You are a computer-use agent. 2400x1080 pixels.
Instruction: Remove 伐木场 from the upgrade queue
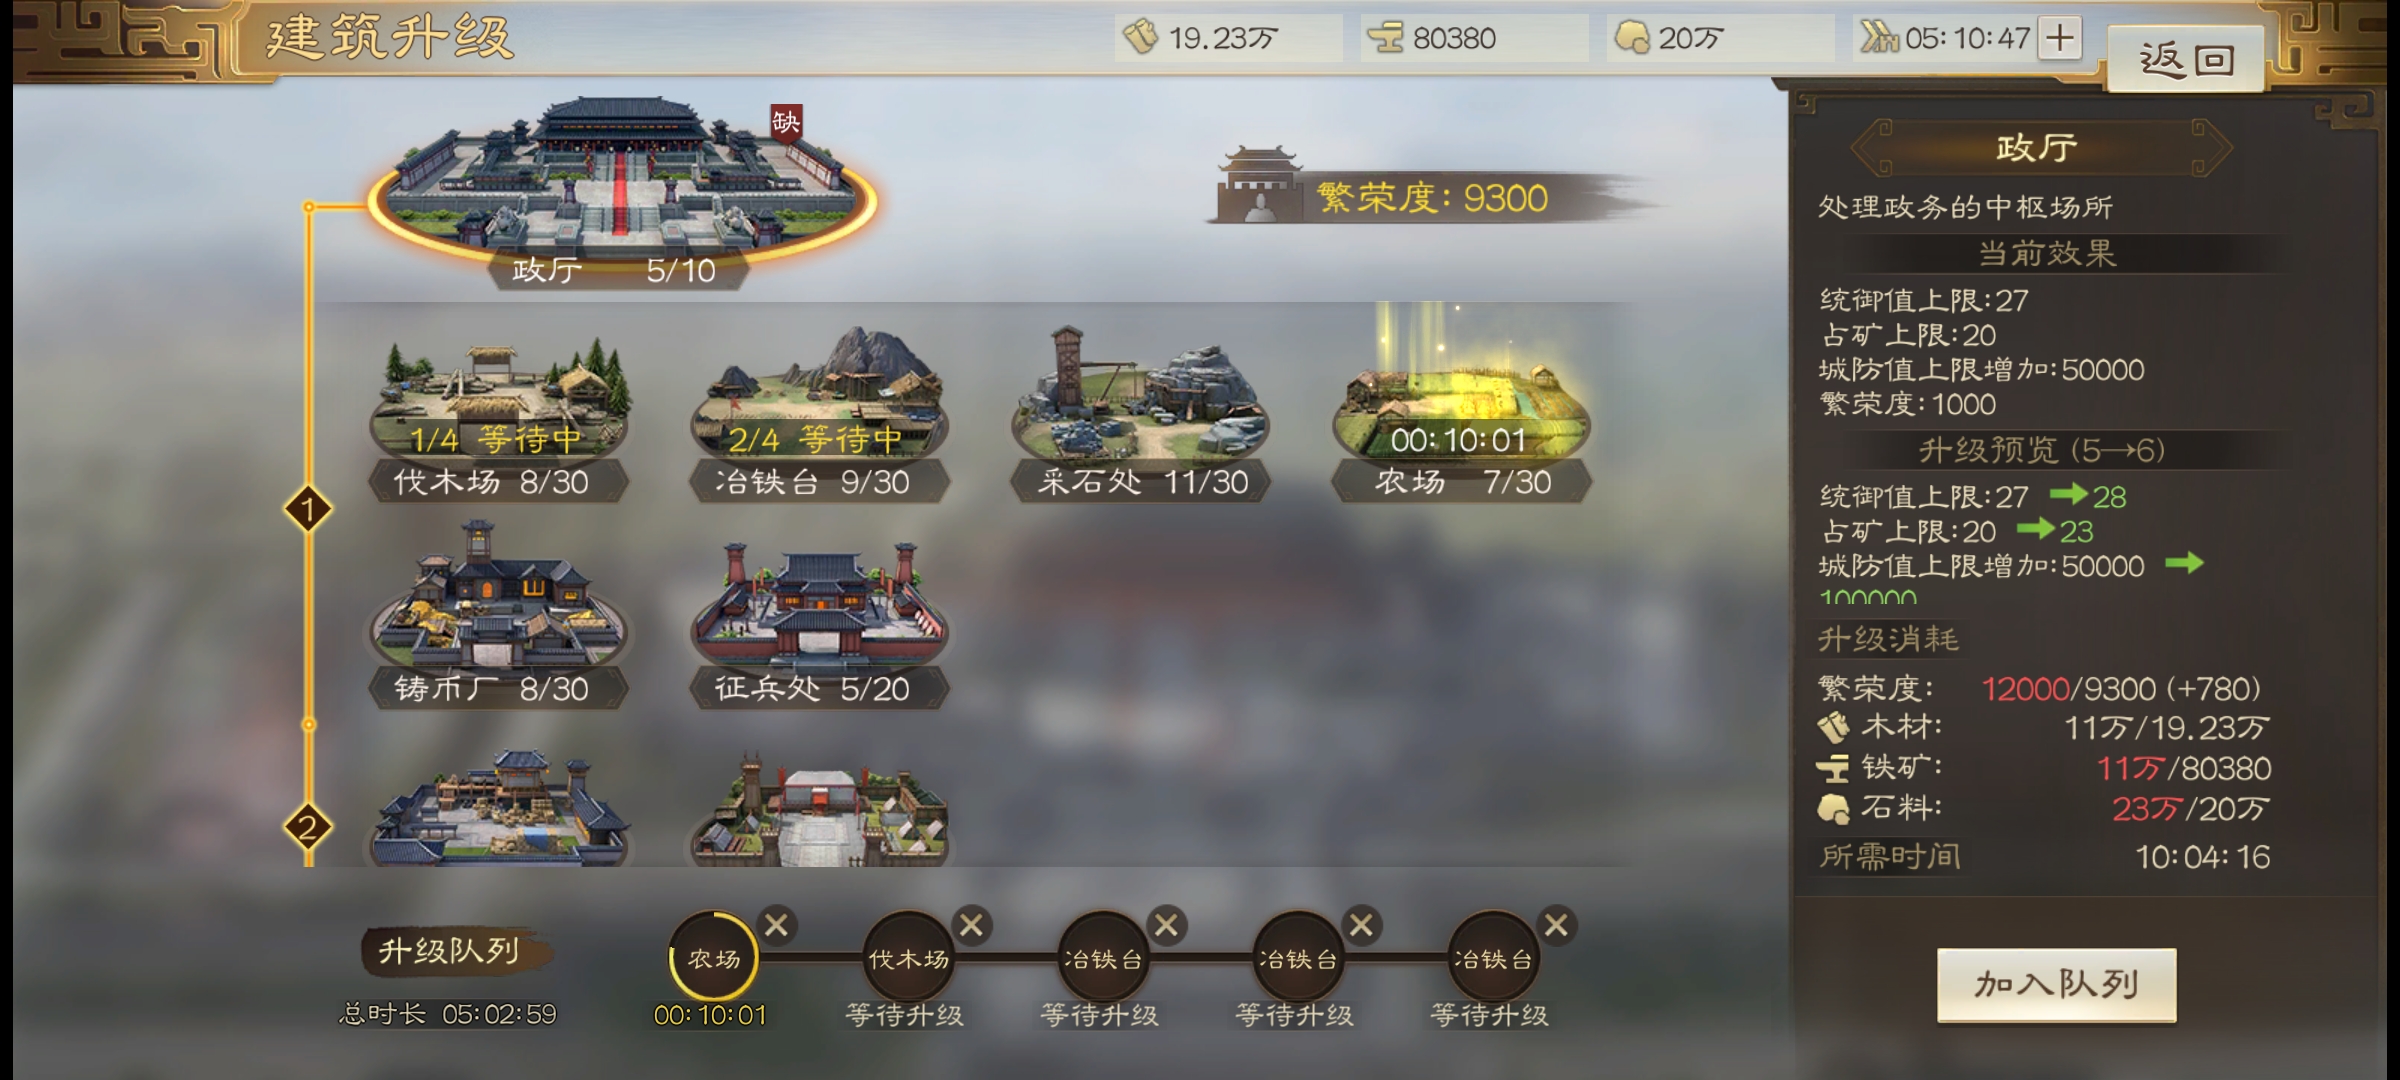971,926
